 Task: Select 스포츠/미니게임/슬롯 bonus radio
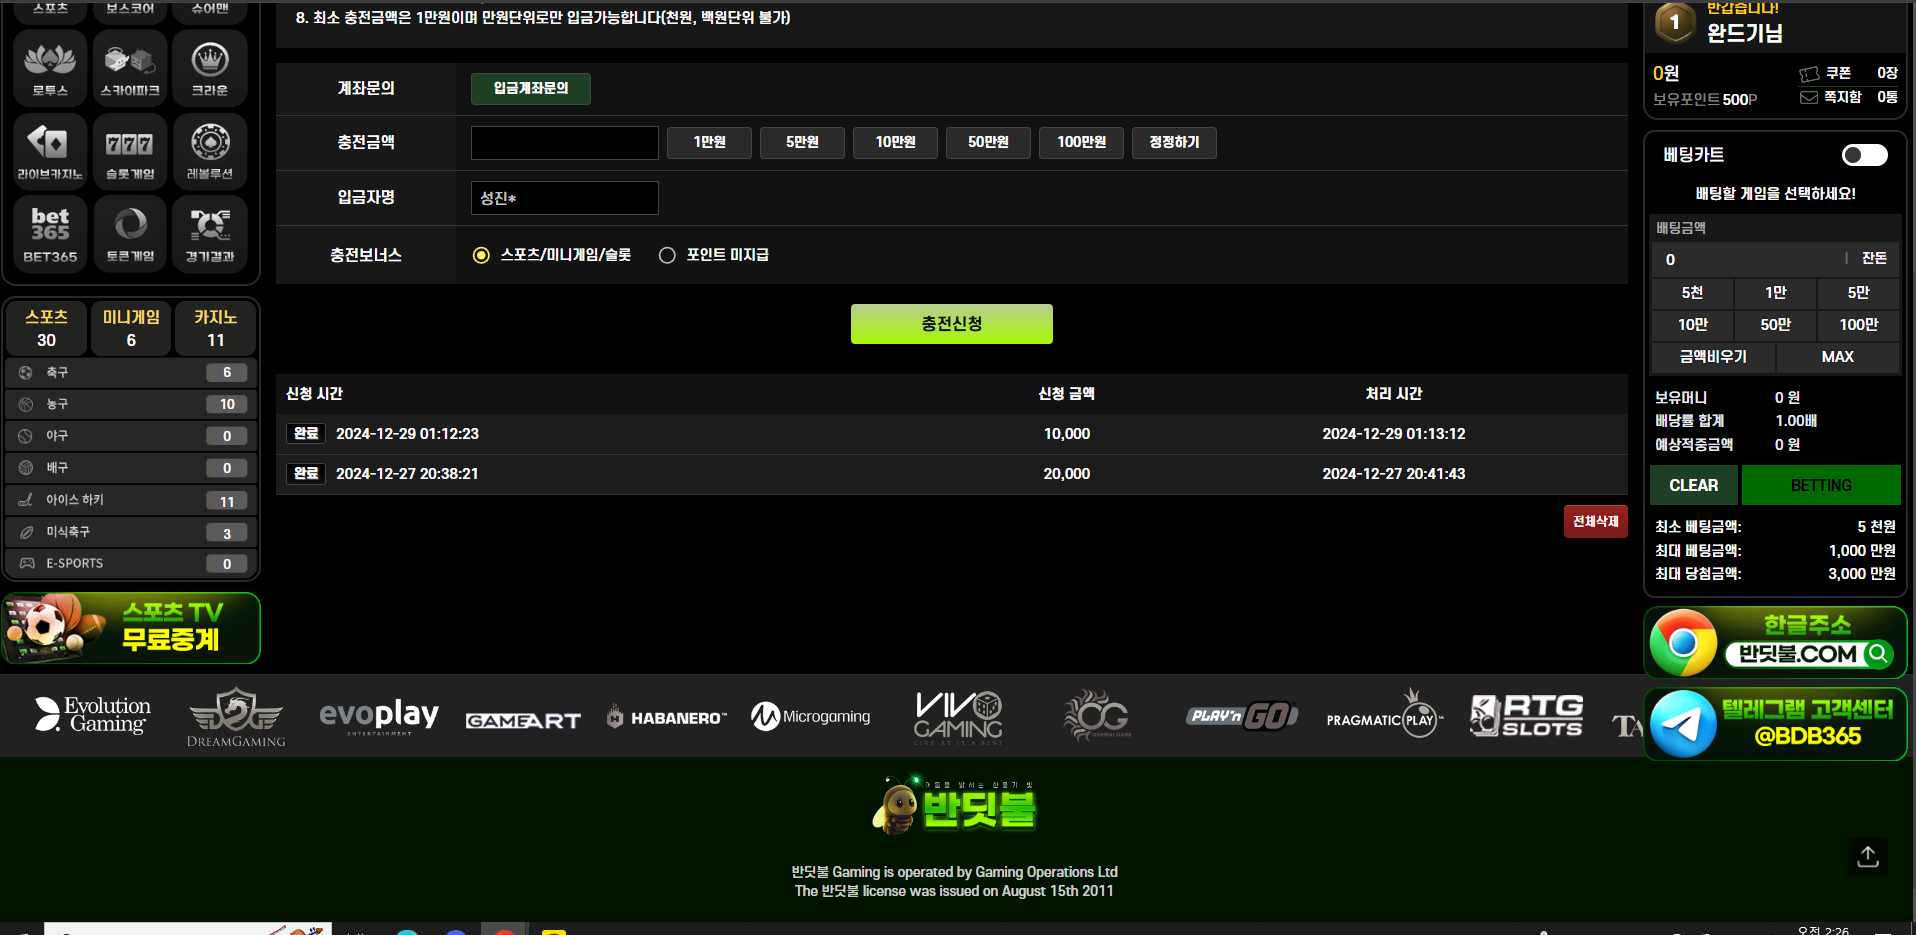tap(481, 255)
